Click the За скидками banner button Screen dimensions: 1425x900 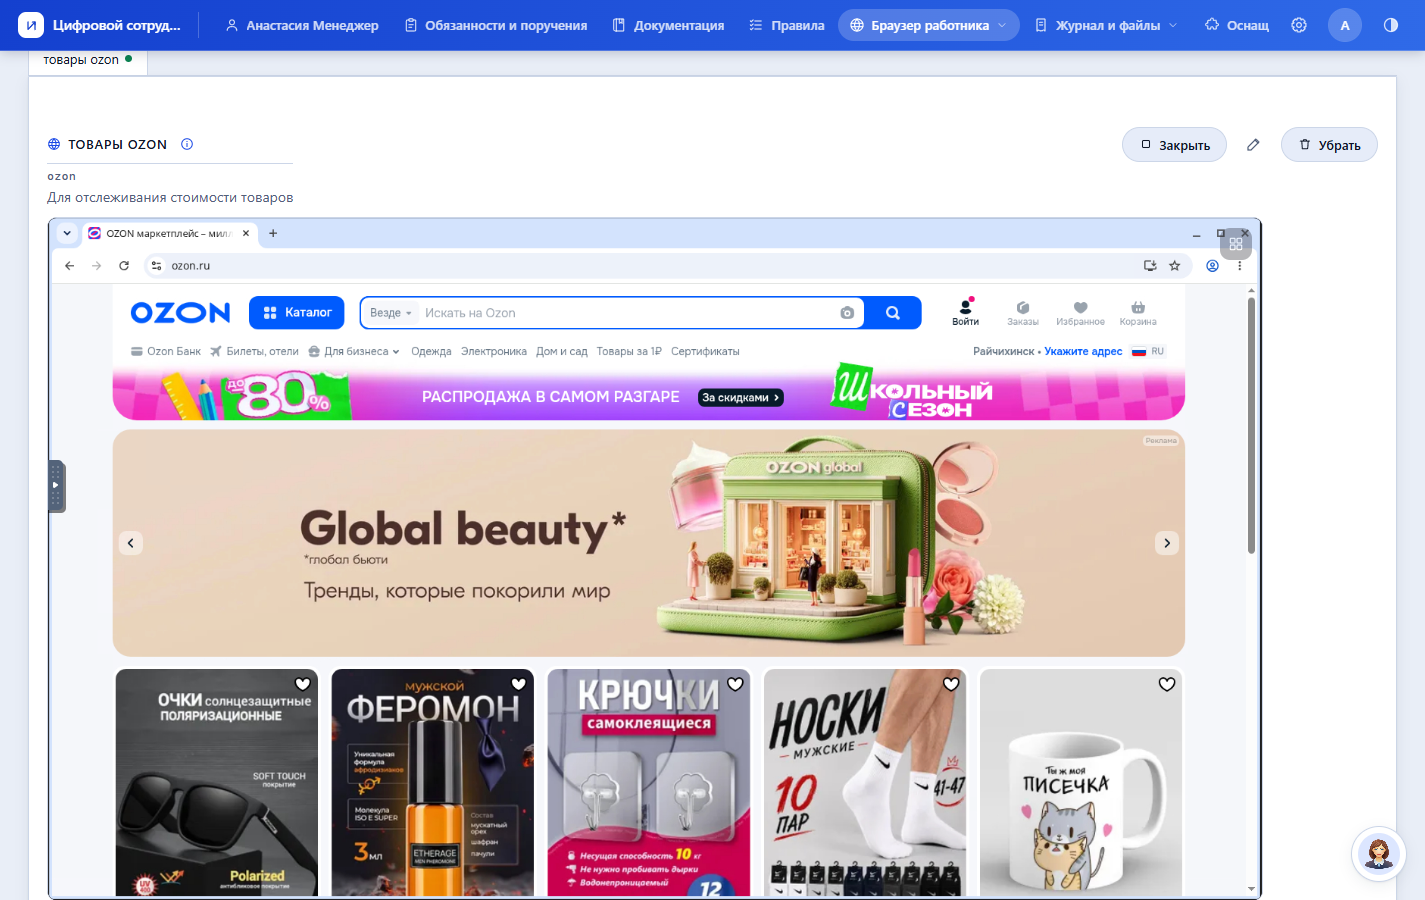[x=740, y=397]
